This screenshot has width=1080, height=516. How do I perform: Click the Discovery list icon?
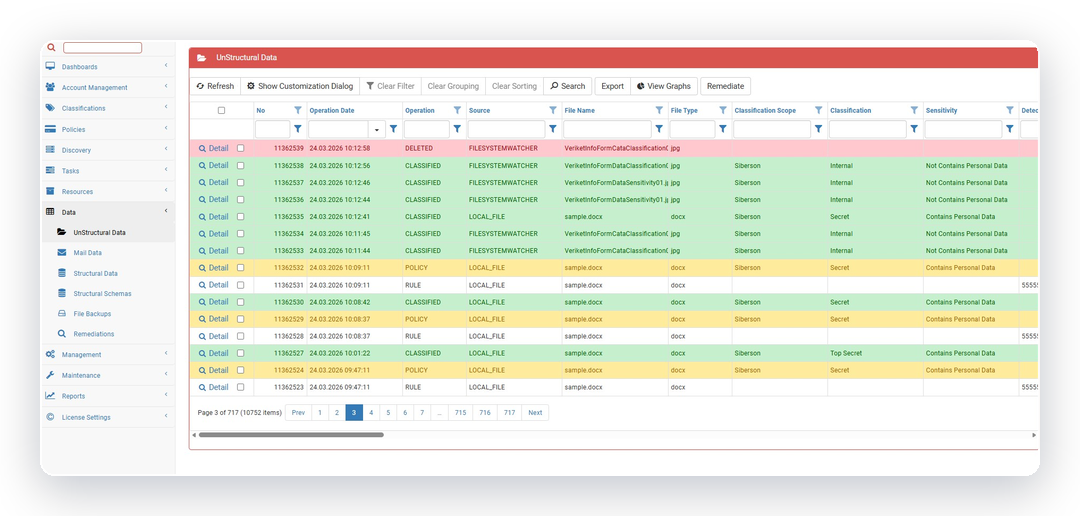[x=50, y=149]
